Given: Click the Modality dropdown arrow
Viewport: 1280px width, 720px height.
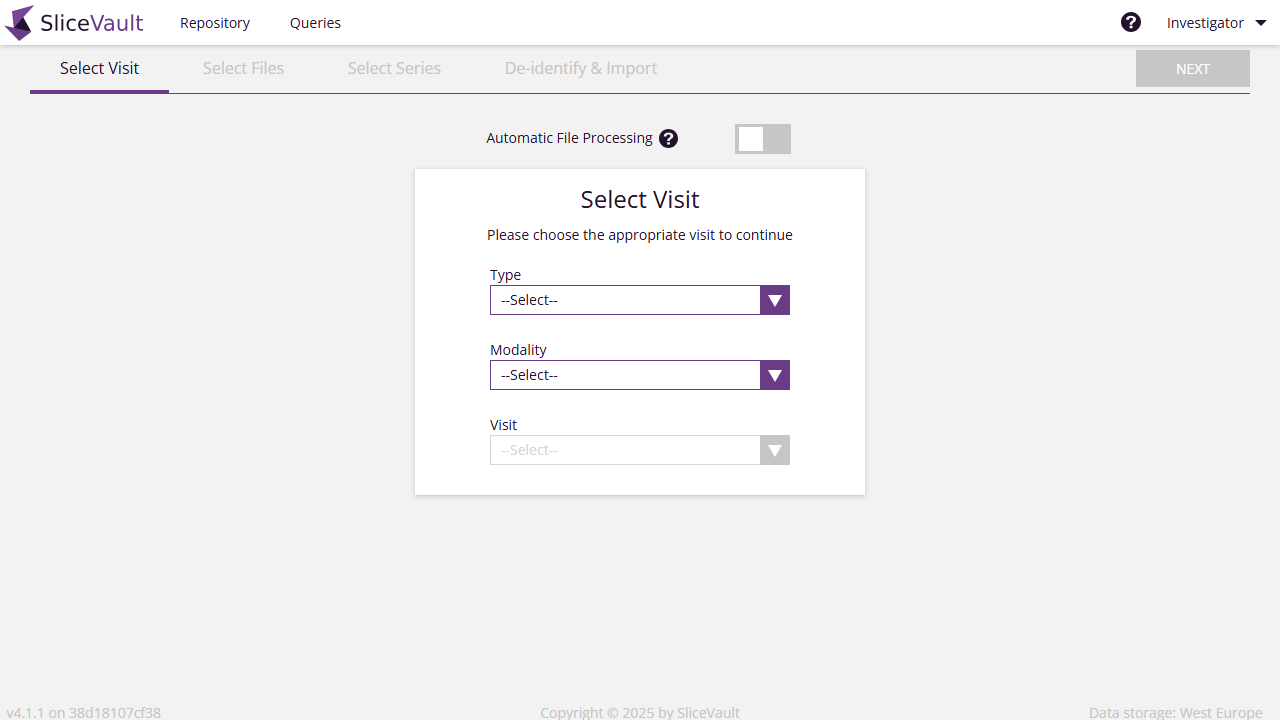Looking at the screenshot, I should 774,374.
